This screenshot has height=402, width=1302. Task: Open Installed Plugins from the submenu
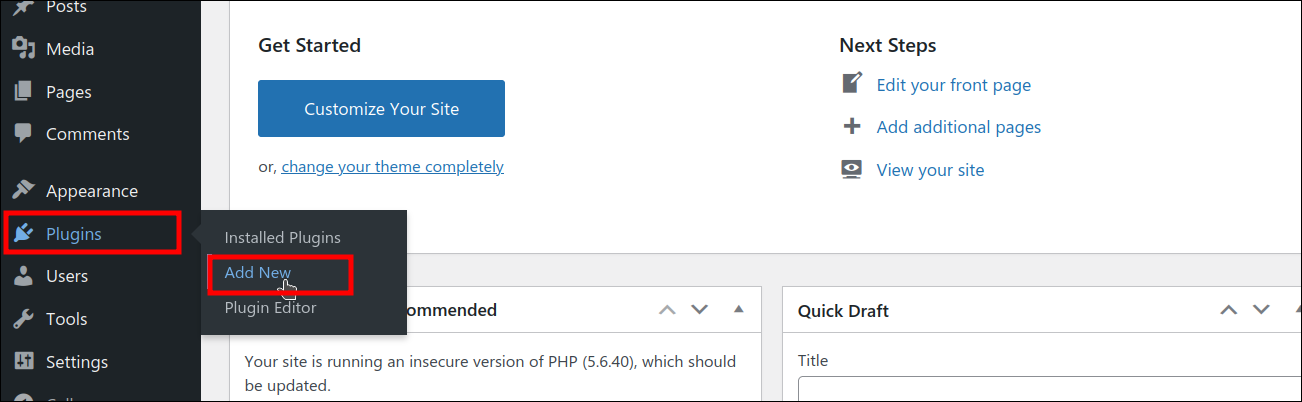coord(282,238)
